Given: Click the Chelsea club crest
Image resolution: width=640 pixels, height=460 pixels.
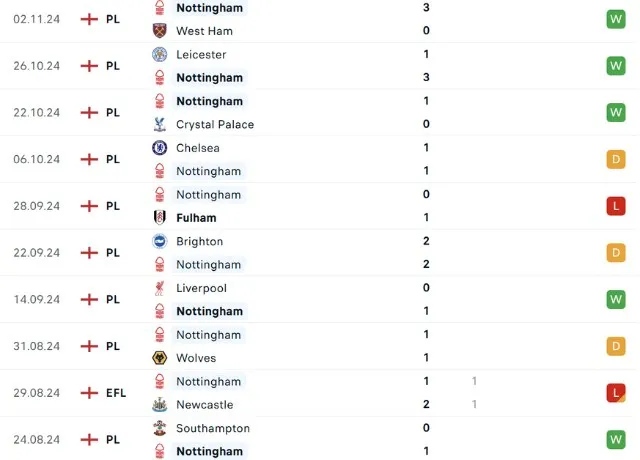Looking at the screenshot, I should click(x=159, y=148).
